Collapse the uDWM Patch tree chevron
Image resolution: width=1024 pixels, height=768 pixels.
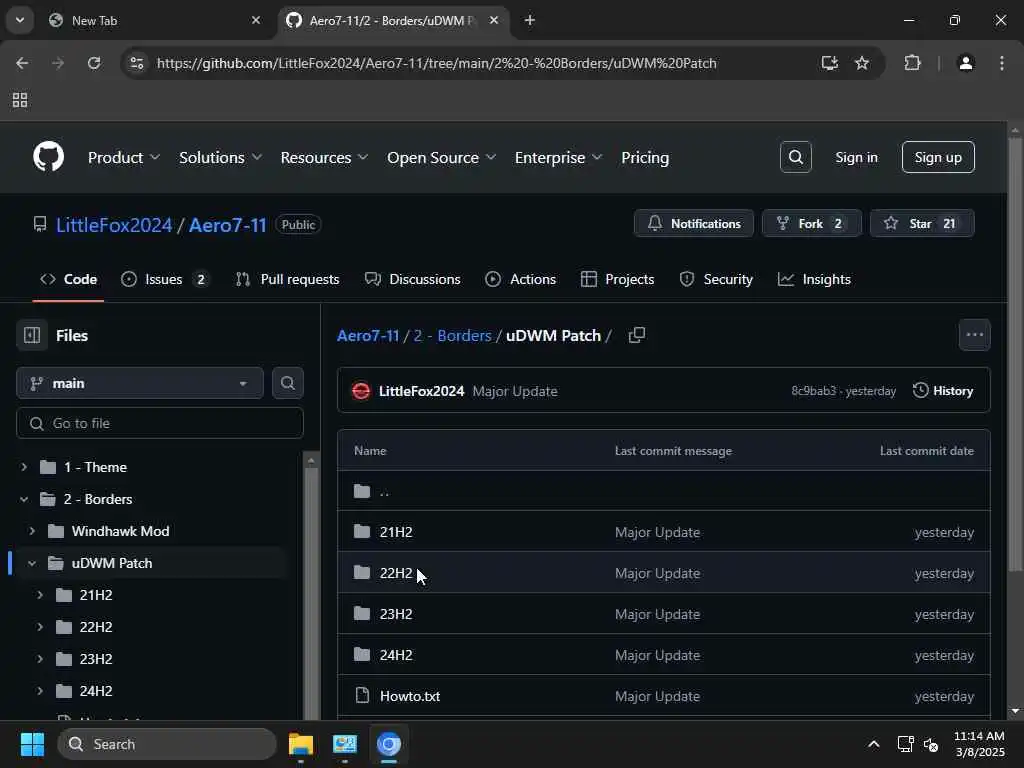click(x=32, y=563)
